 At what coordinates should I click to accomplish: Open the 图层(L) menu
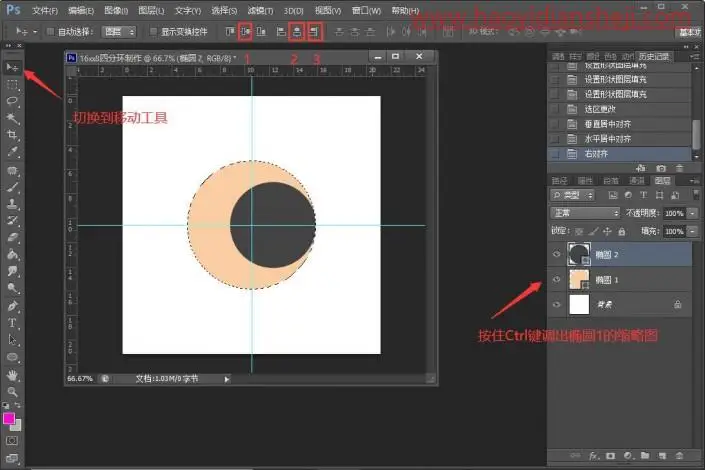151,10
